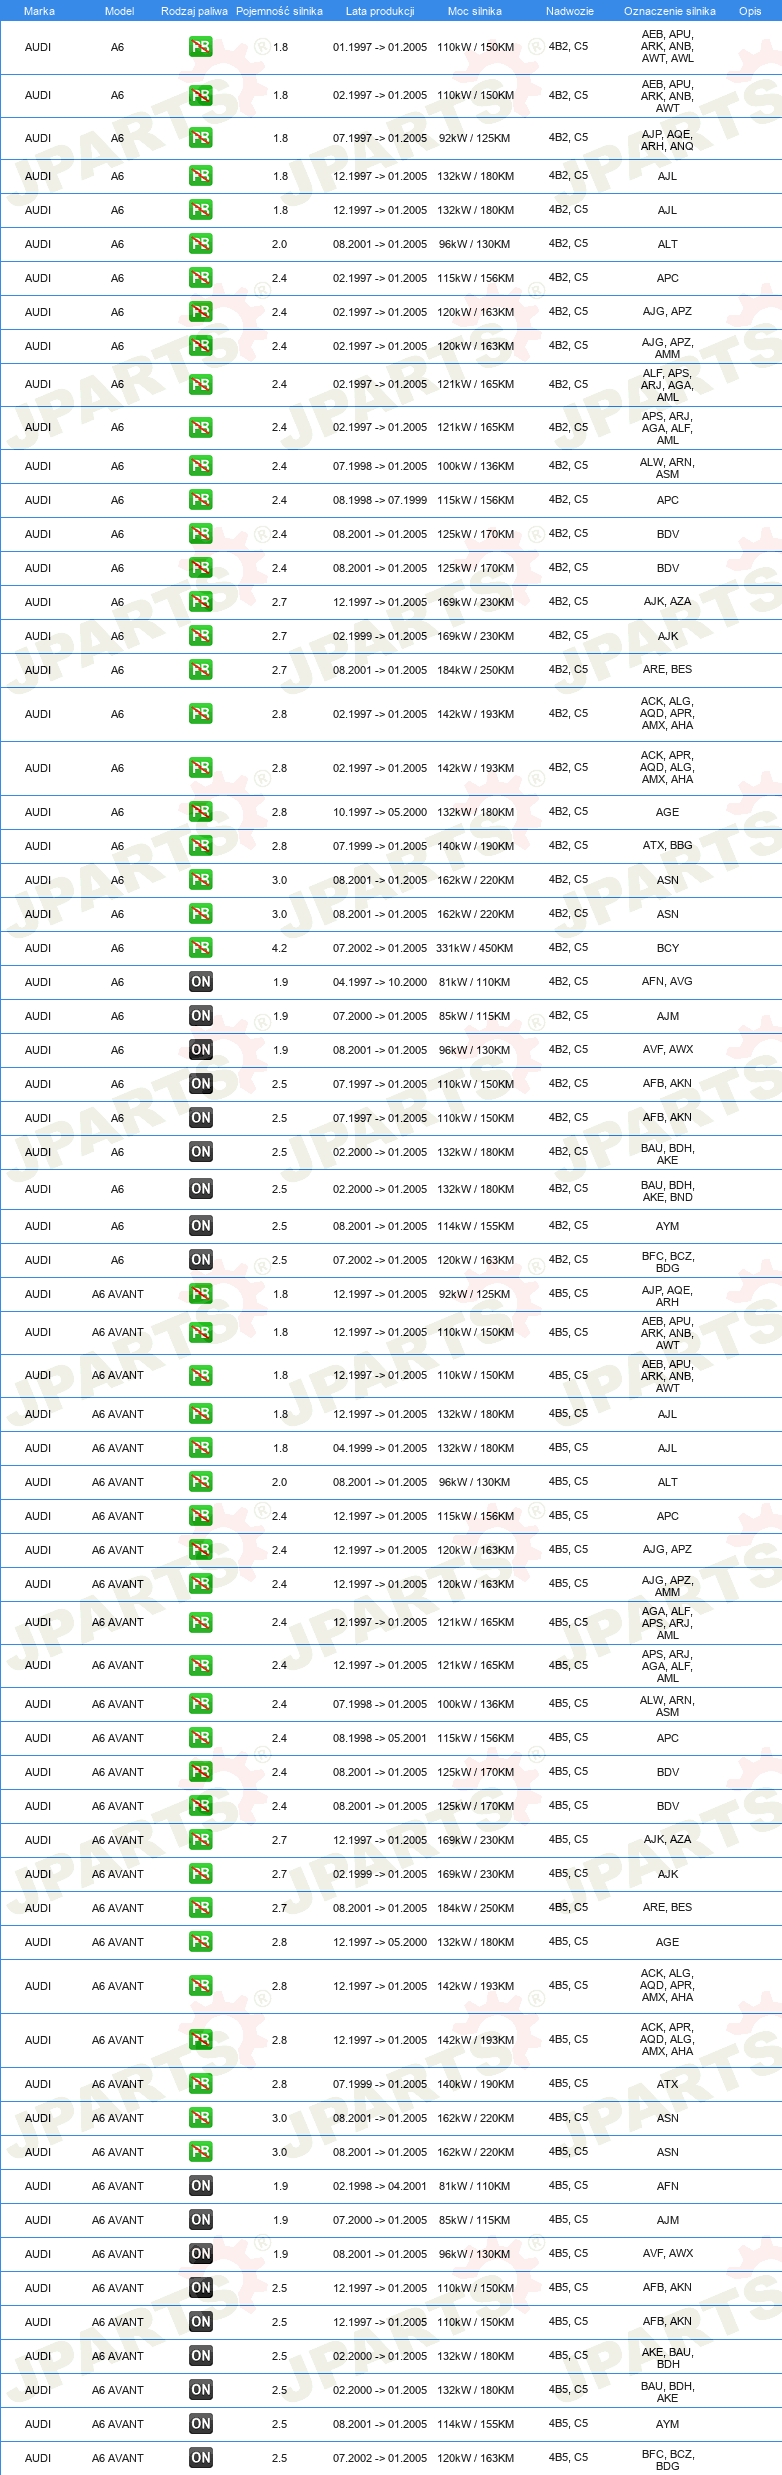Select the 'BAU, BDH, AKE, BND' engine codes
The height and width of the screenshot is (2475, 782).
click(668, 1191)
